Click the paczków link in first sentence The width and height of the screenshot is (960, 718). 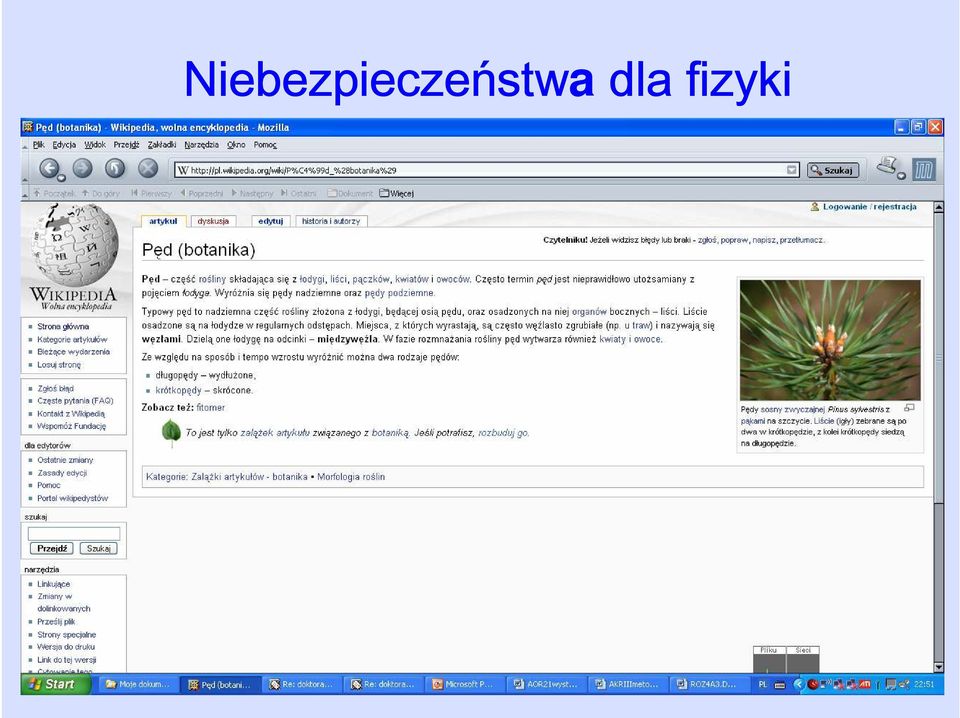pos(371,279)
